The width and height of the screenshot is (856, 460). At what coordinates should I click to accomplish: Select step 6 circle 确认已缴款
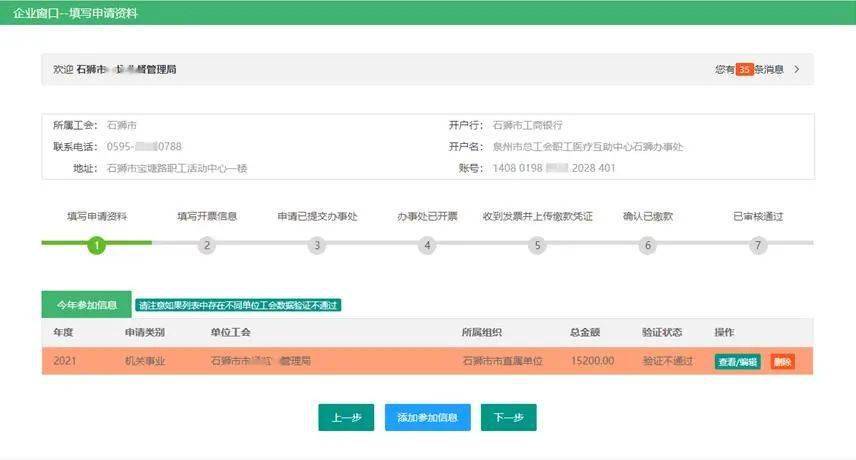(x=647, y=245)
